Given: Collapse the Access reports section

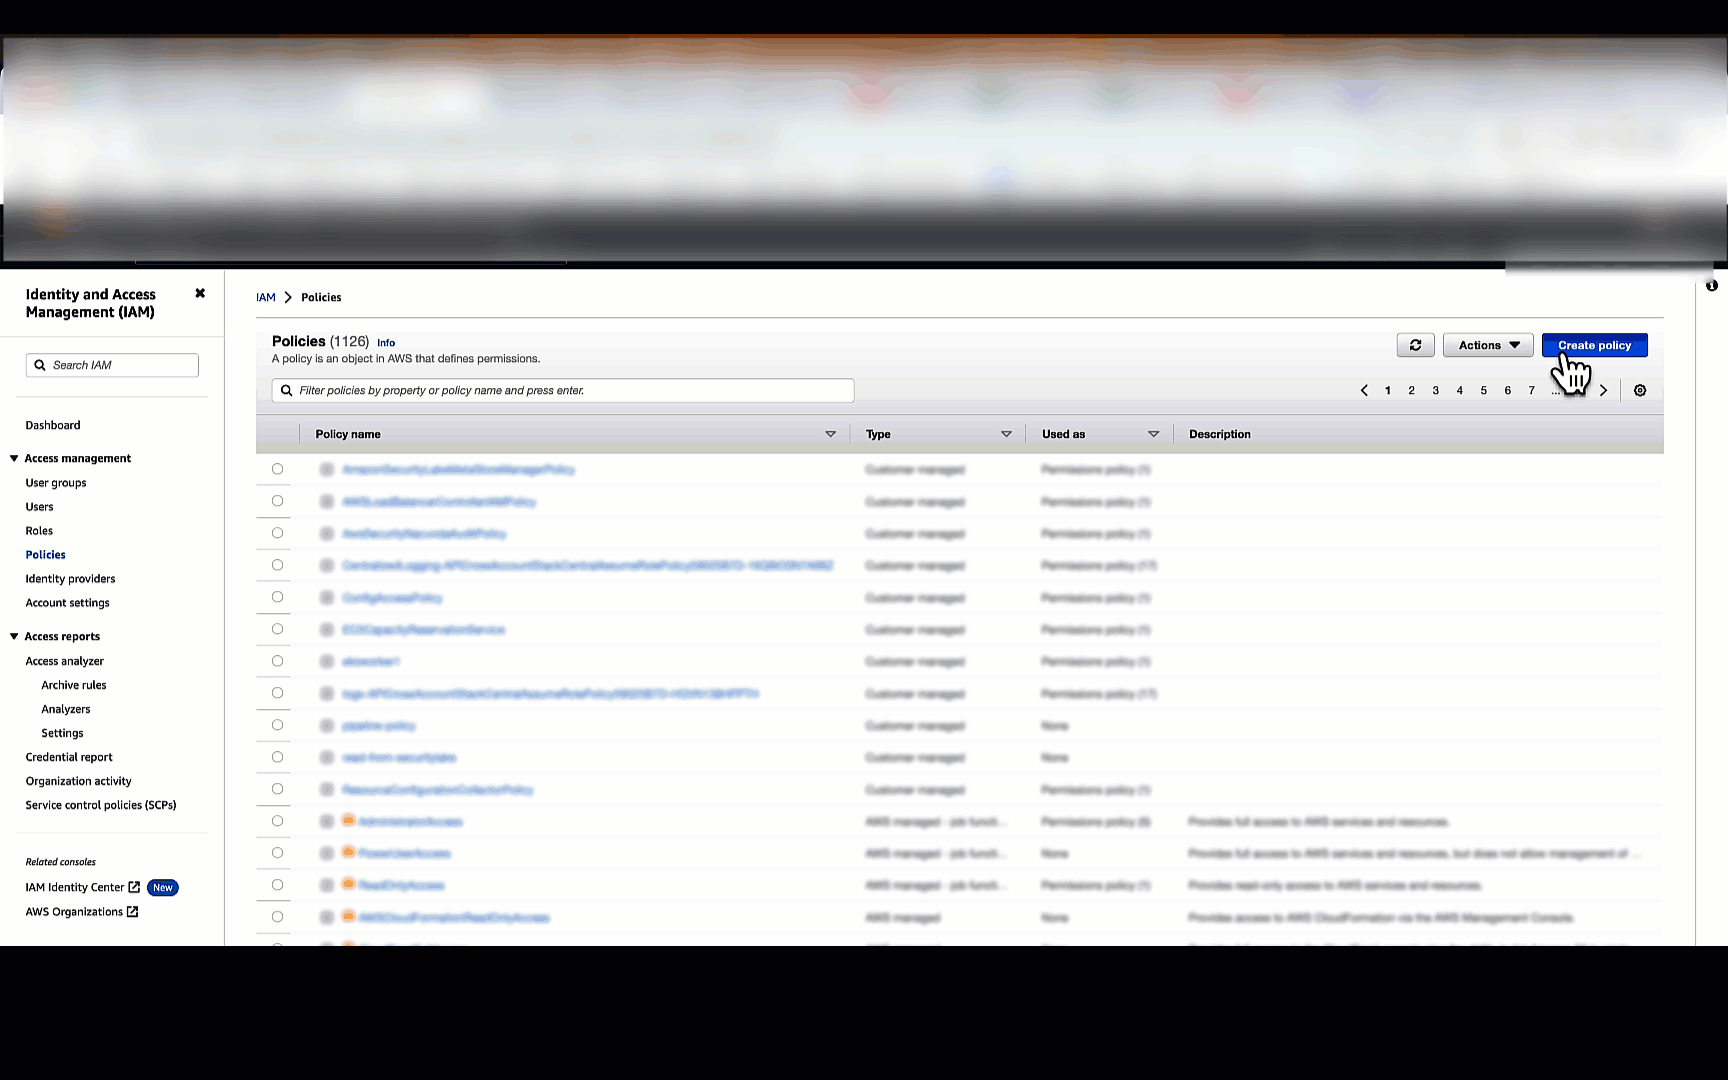Looking at the screenshot, I should (x=14, y=636).
